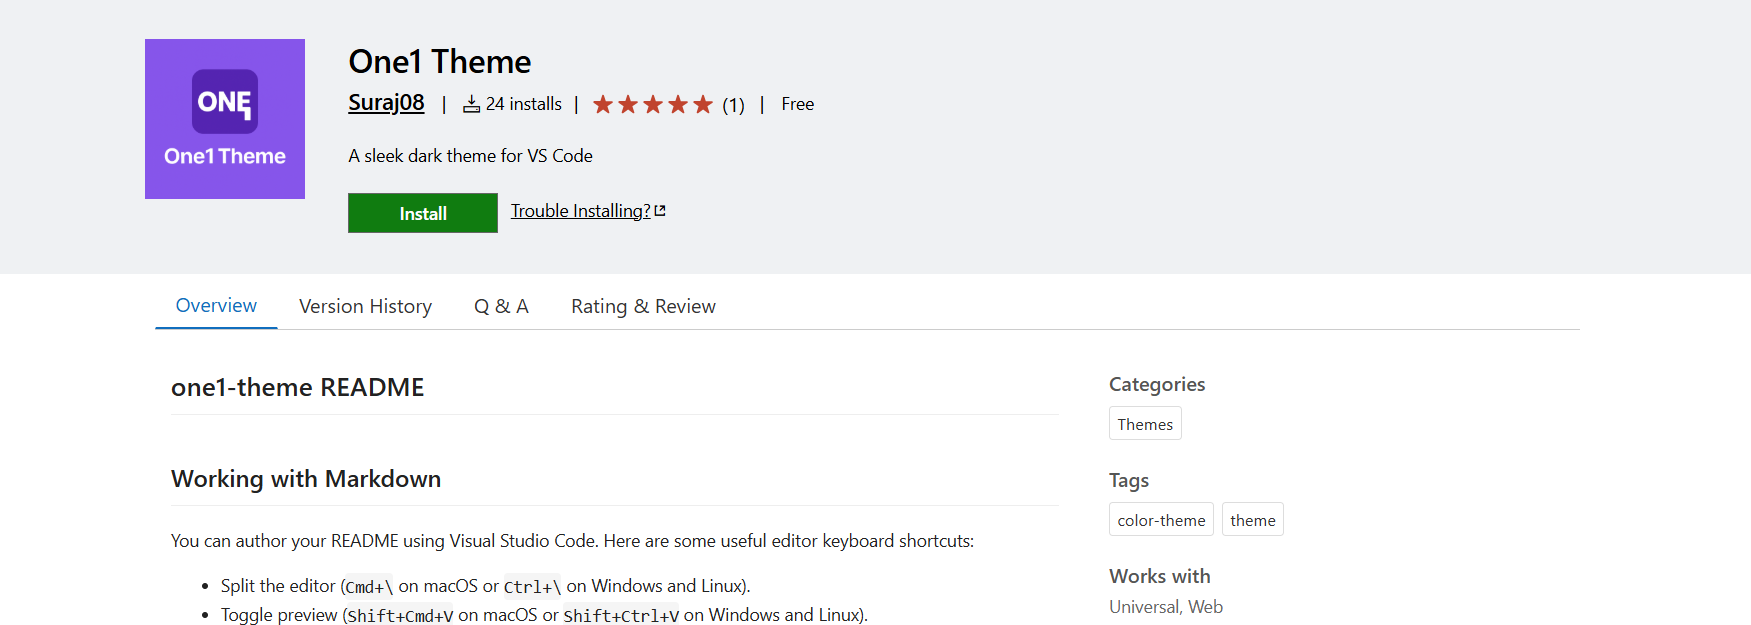Switch to the Version History tab
Viewport: 1751px width, 625px height.
pos(365,307)
